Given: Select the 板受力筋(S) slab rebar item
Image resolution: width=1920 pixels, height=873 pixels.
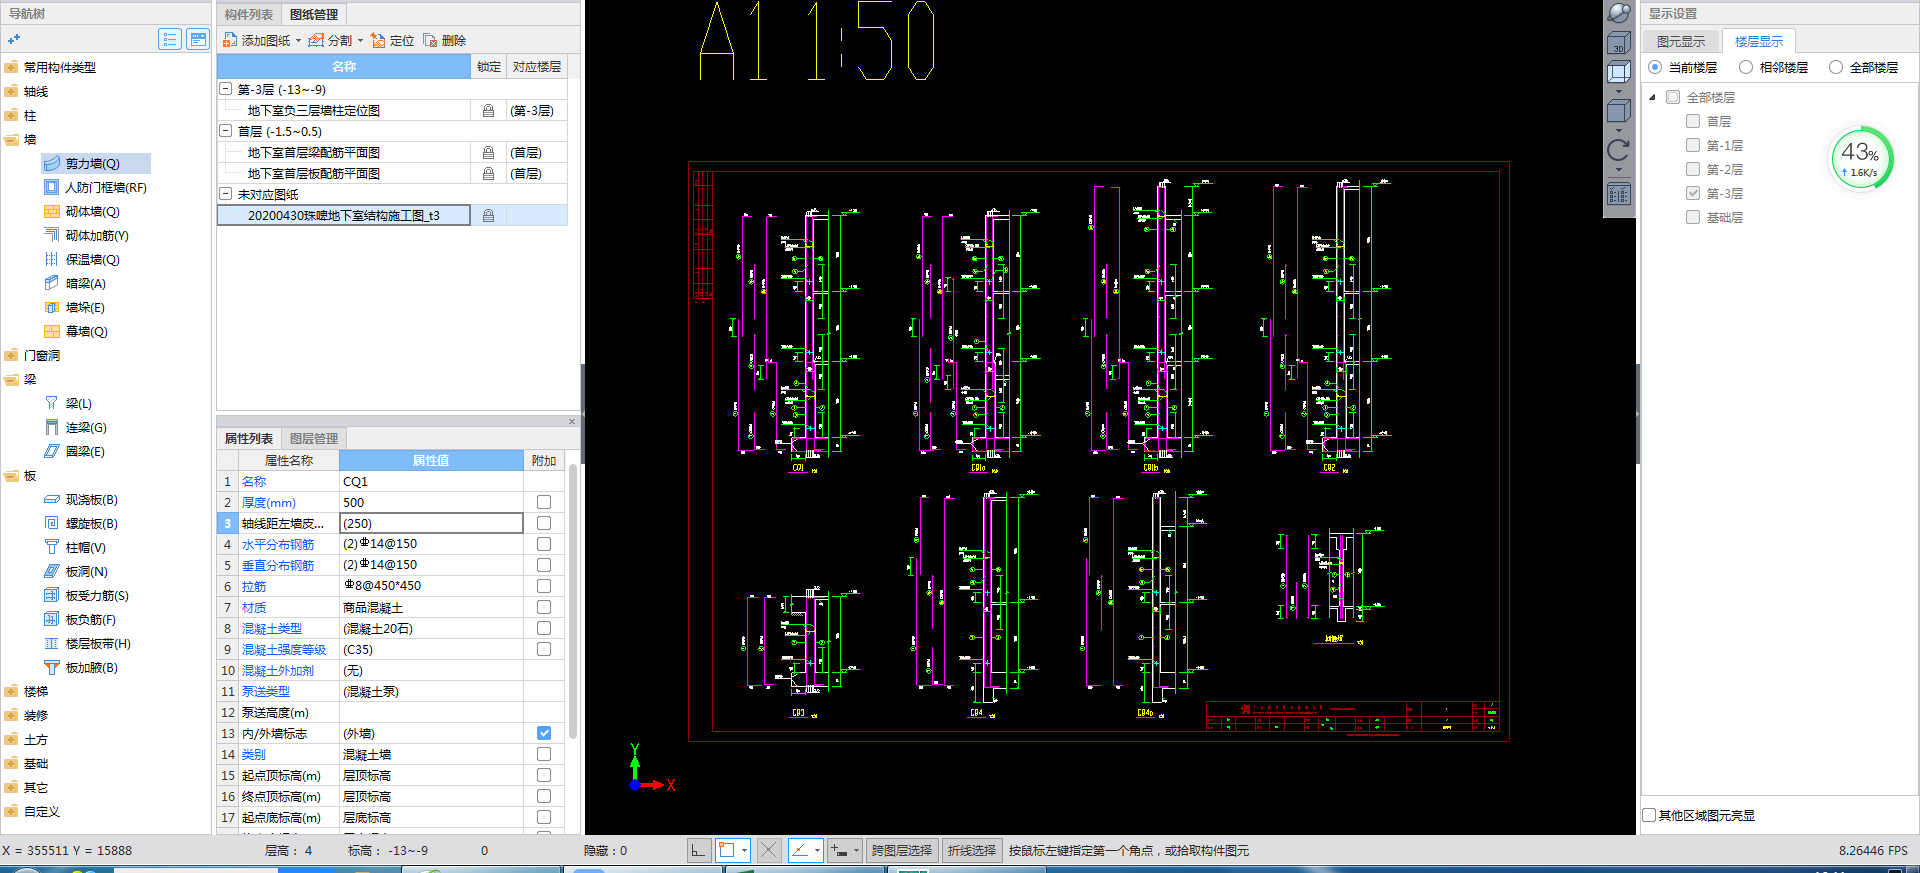Looking at the screenshot, I should [x=86, y=595].
